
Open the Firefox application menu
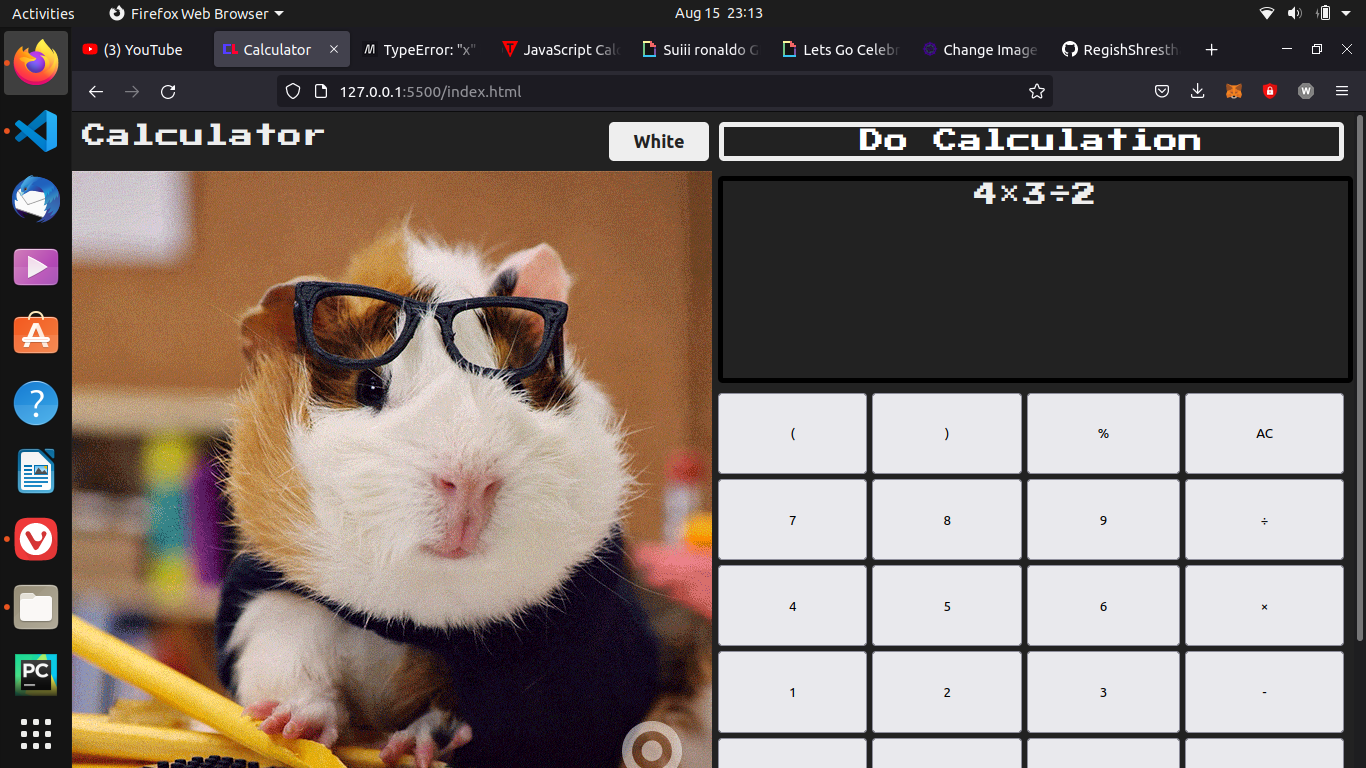(1342, 92)
